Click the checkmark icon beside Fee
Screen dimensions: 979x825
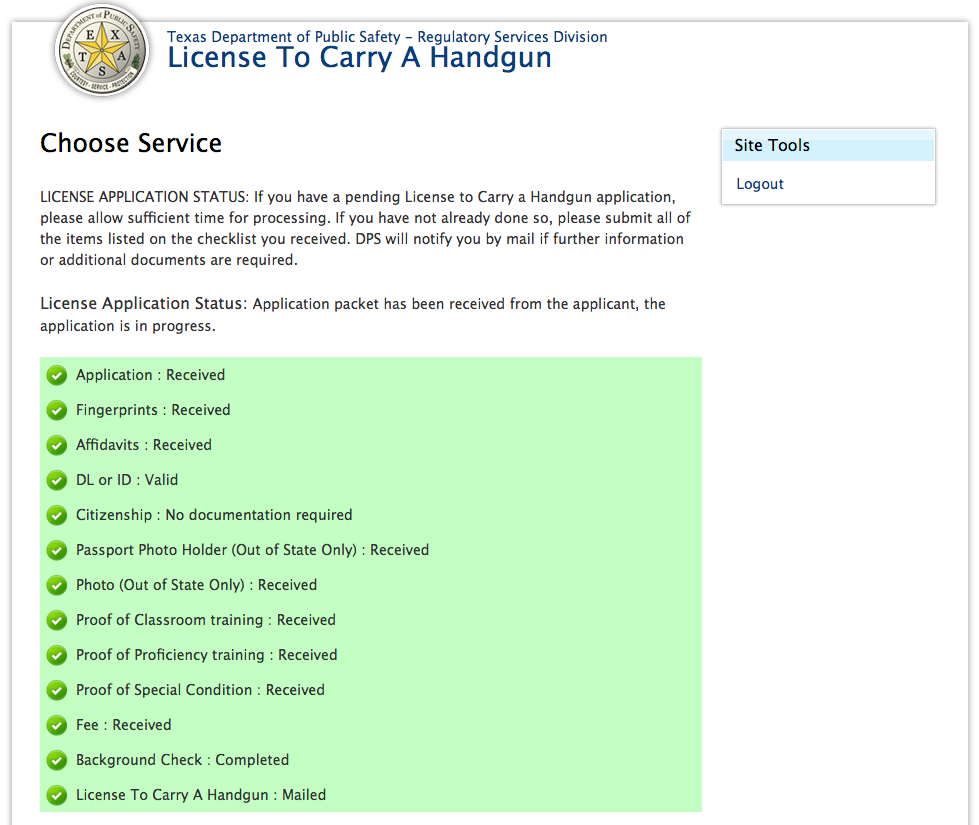coord(57,726)
